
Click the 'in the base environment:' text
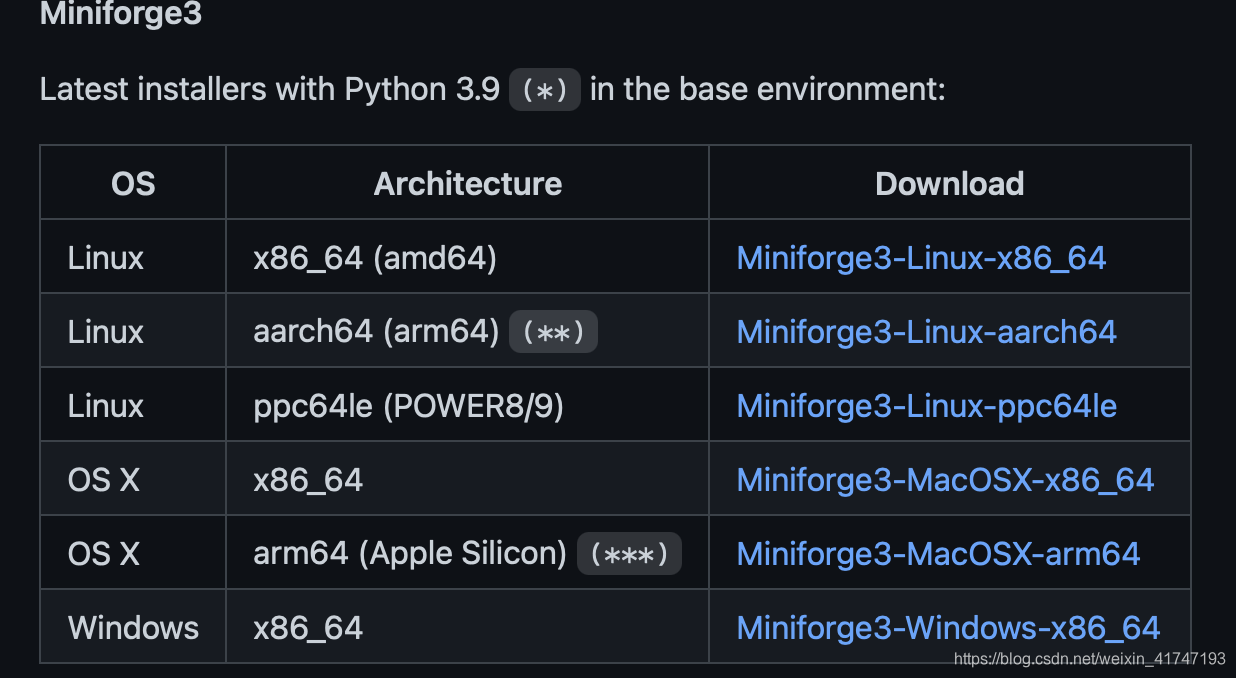(x=768, y=90)
